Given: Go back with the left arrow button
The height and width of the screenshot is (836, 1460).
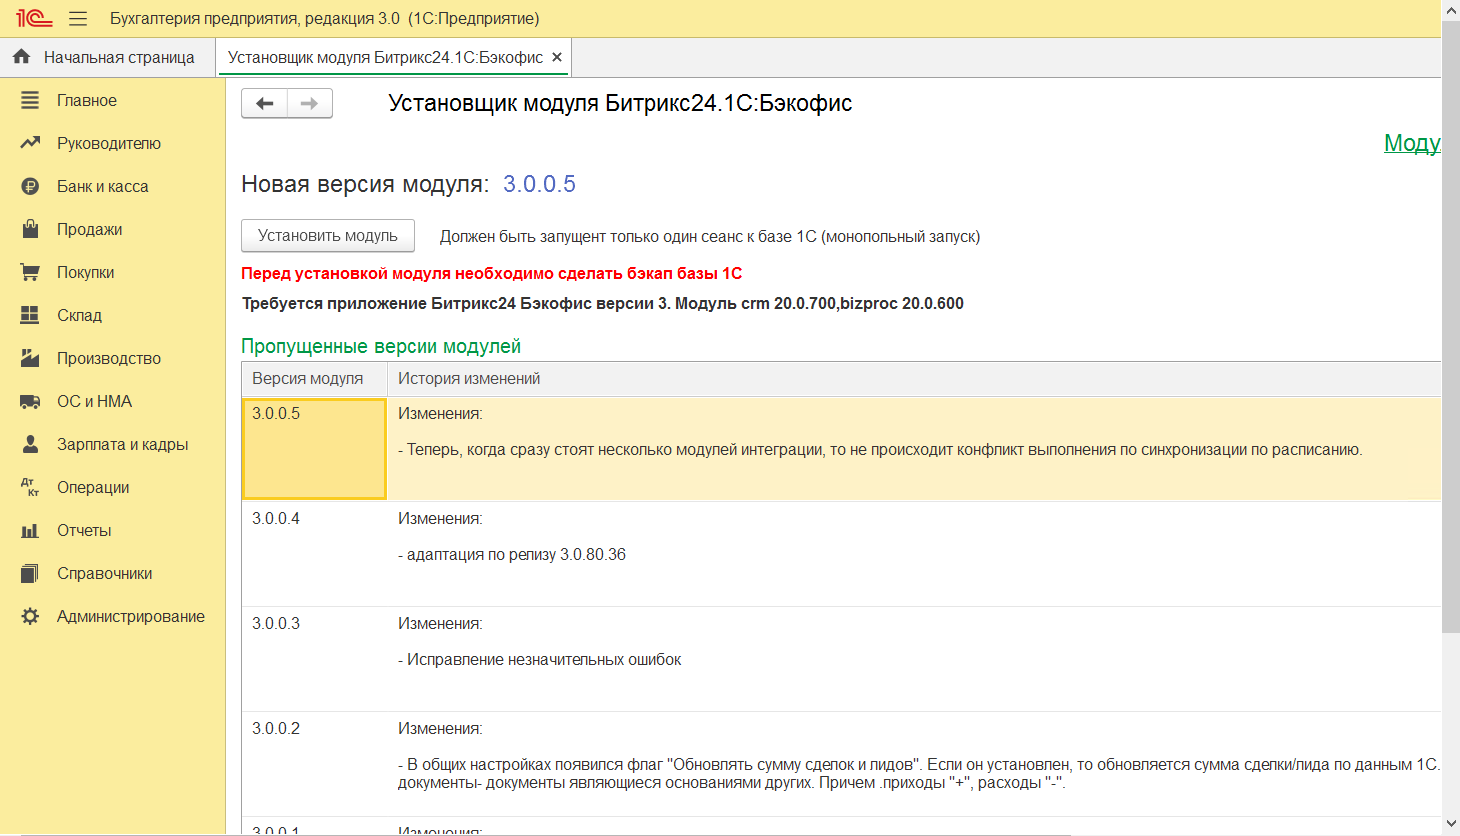Looking at the screenshot, I should (264, 103).
